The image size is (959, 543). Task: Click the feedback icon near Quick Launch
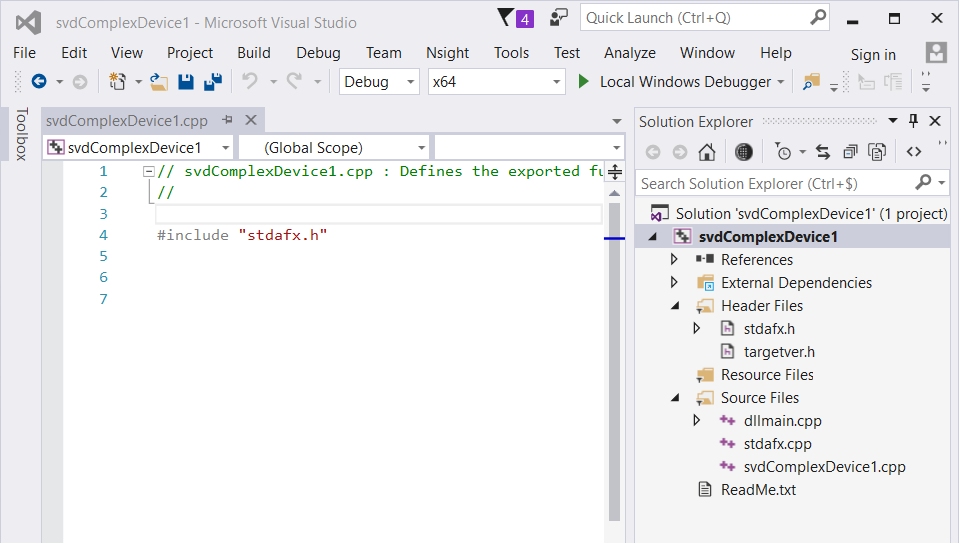tap(558, 18)
